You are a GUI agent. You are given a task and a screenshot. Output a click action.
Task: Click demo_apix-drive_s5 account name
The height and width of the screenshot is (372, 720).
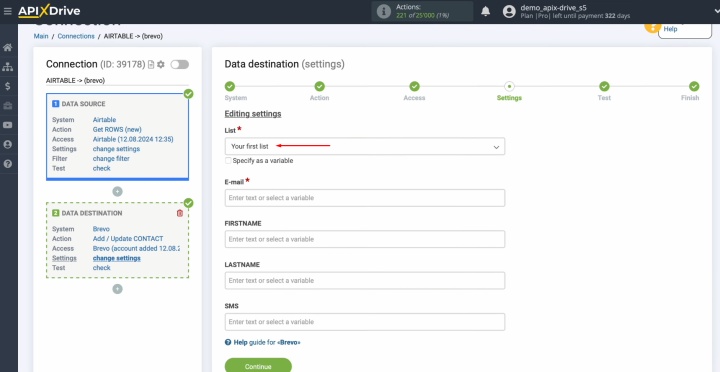553,8
